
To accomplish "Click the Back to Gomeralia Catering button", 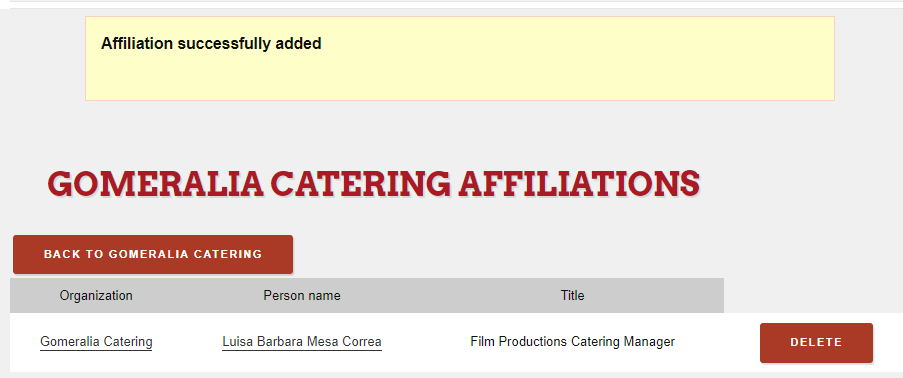I will point(153,254).
